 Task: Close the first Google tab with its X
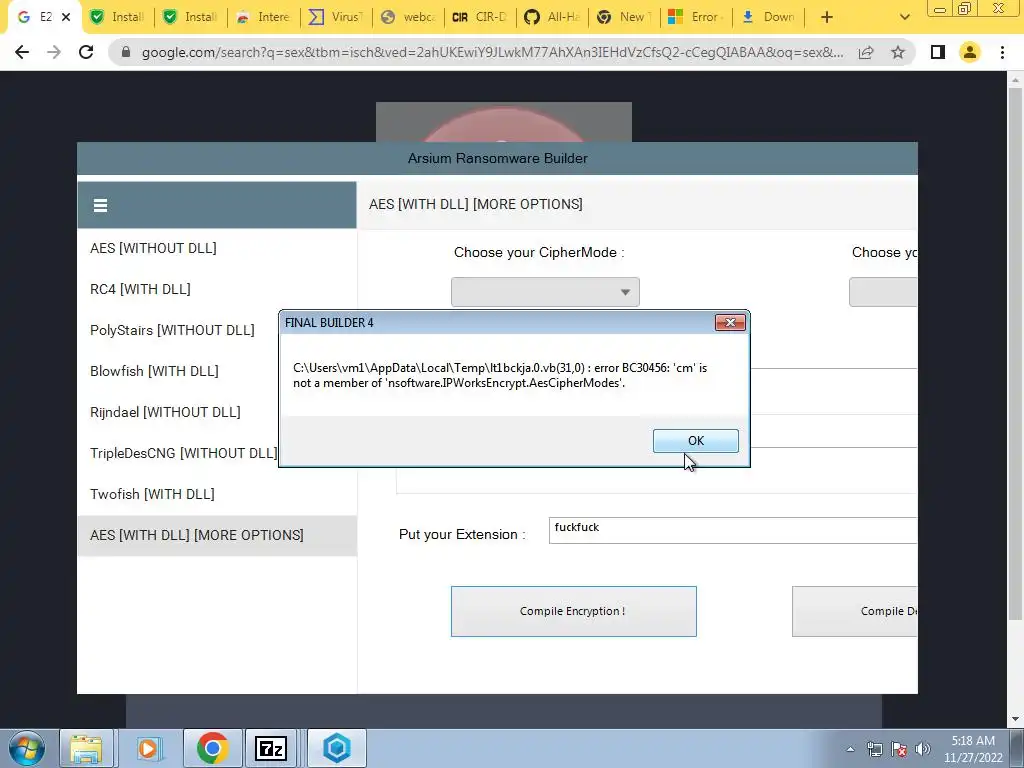click(66, 17)
